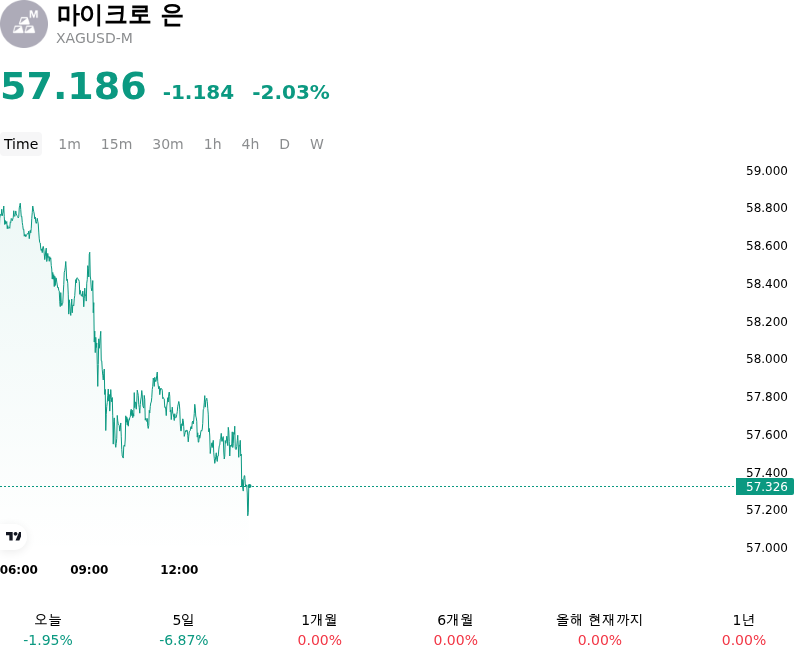Screen dimensions: 800x660
Task: Click the 57.326 current price label
Action: pyautogui.click(x=765, y=487)
